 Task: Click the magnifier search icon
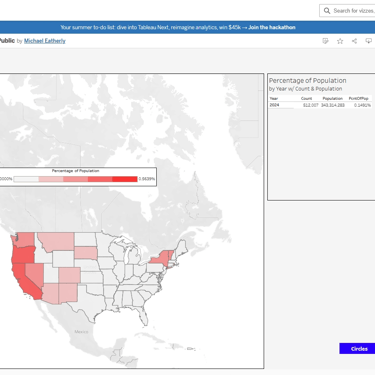(327, 11)
